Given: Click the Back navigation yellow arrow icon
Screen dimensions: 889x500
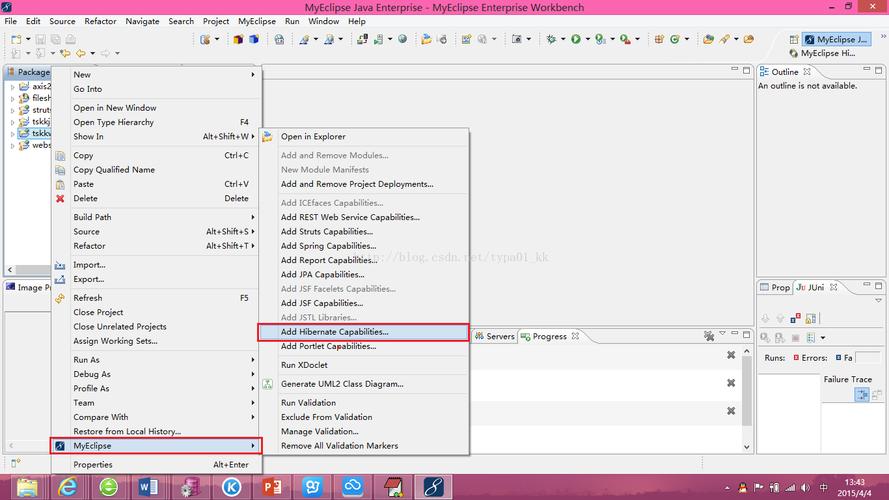Looking at the screenshot, I should pos(81,53).
